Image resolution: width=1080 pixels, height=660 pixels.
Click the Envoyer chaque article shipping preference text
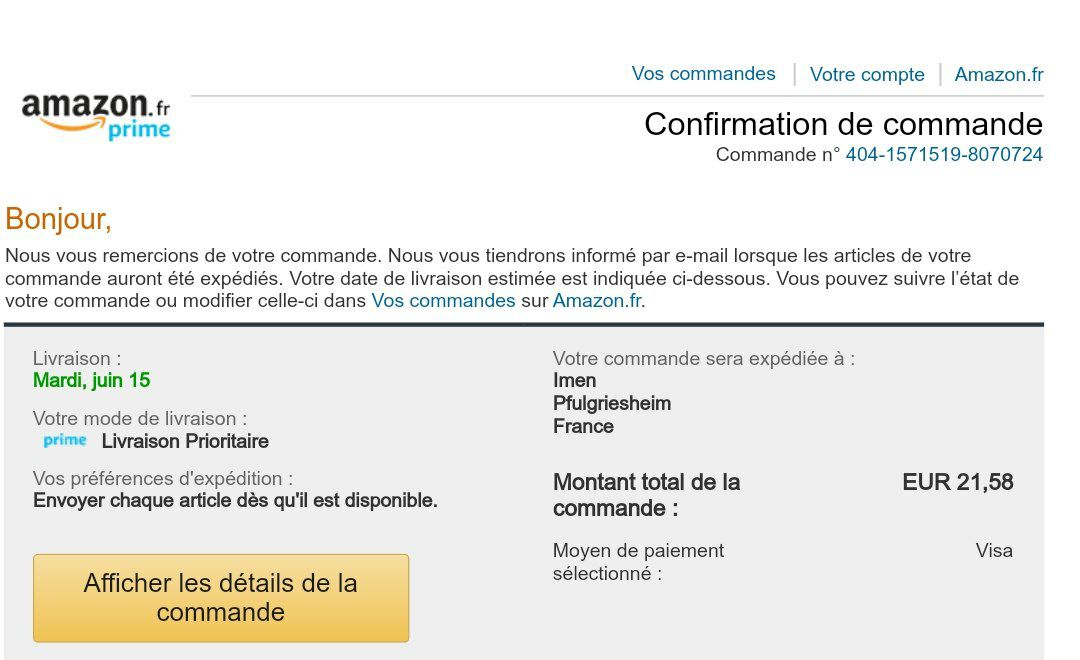pyautogui.click(x=235, y=501)
